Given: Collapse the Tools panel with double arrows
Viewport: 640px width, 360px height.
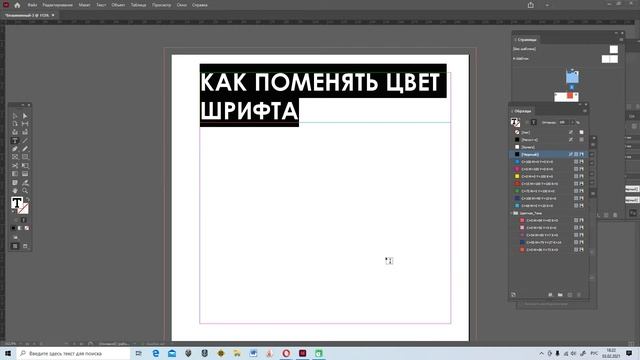Looking at the screenshot, I should (x=22, y=105).
